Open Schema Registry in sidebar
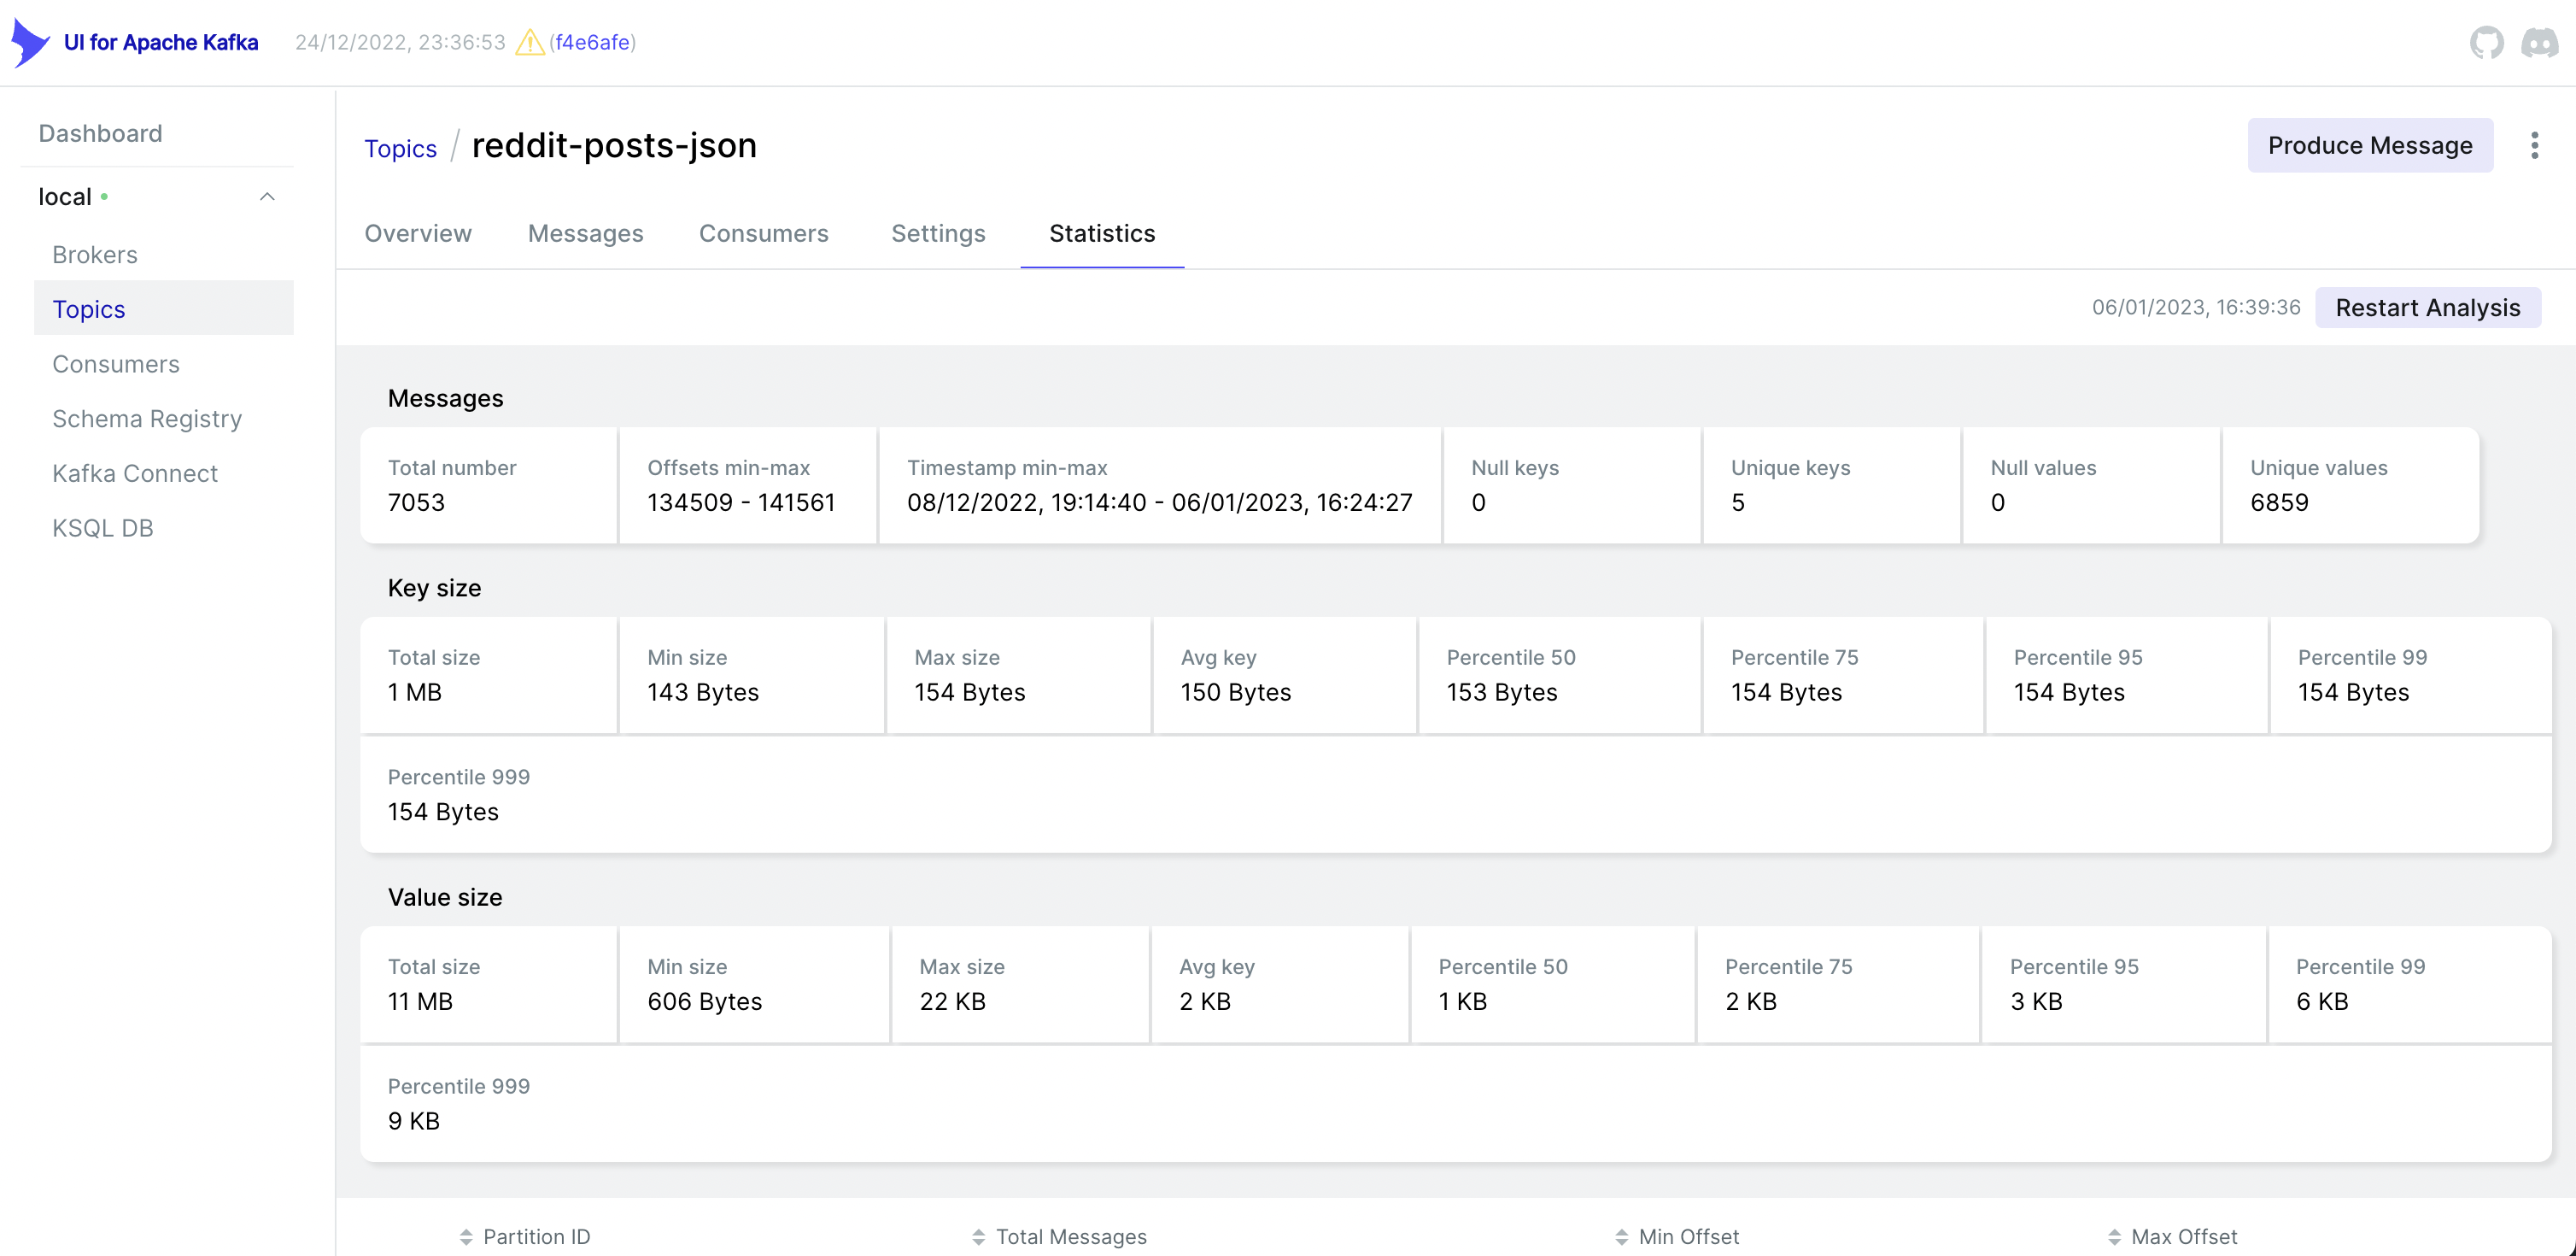This screenshot has width=2576, height=1256. point(147,419)
